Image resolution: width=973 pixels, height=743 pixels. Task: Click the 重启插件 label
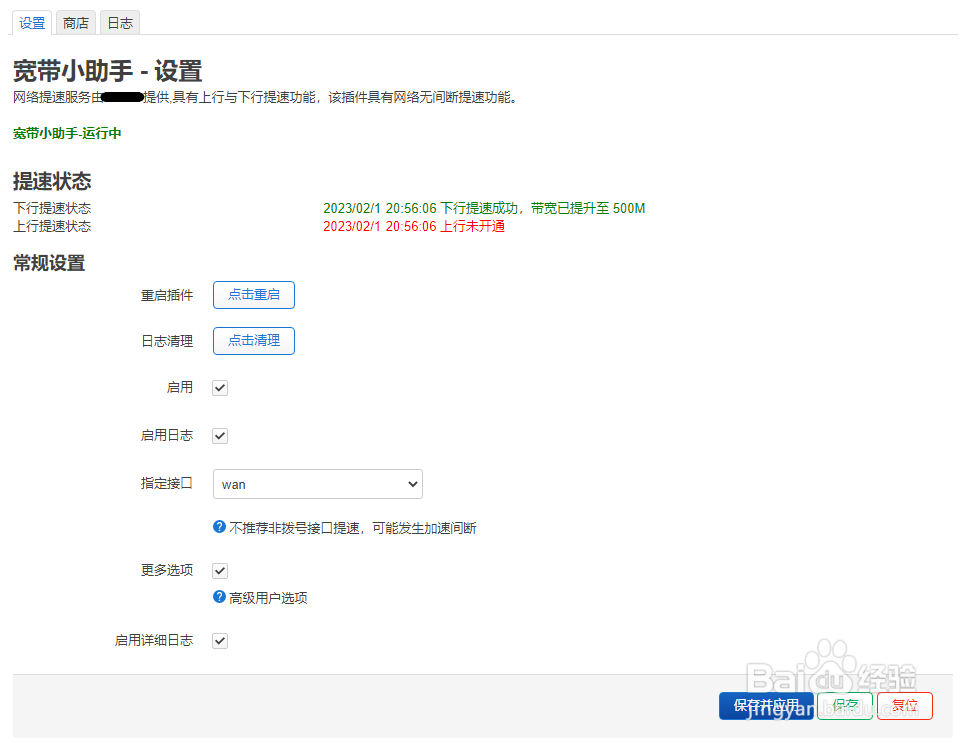click(167, 295)
